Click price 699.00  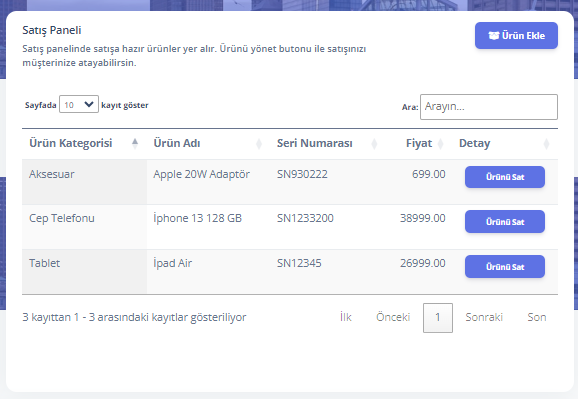pyautogui.click(x=429, y=174)
